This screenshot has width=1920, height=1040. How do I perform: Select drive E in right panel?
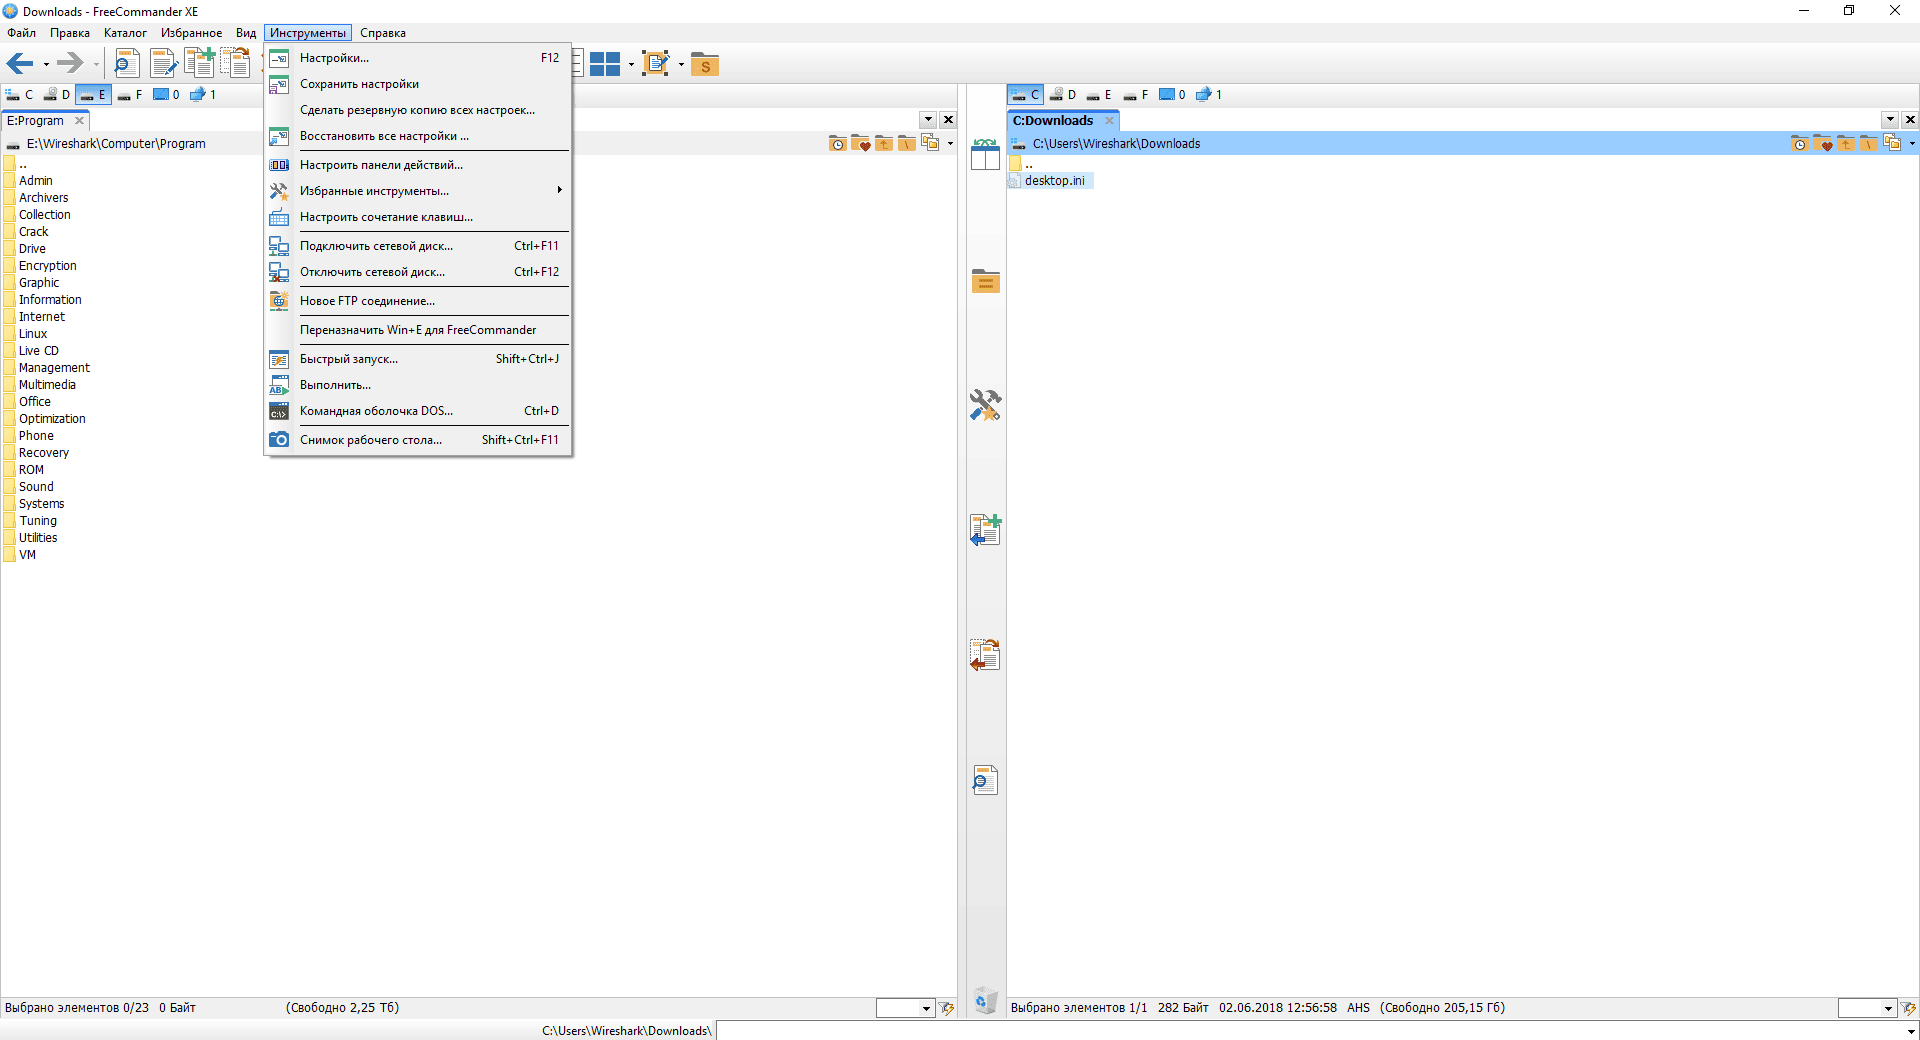[1100, 95]
